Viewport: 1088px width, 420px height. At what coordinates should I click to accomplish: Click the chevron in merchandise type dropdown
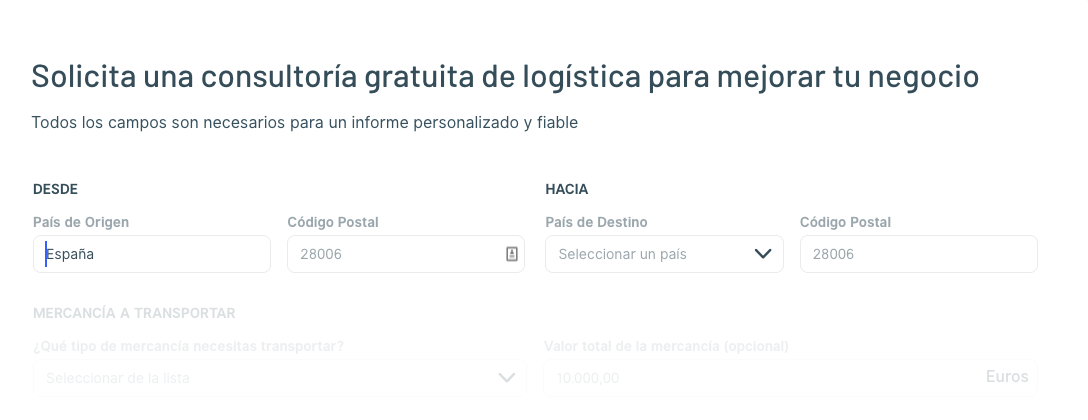pos(507,378)
